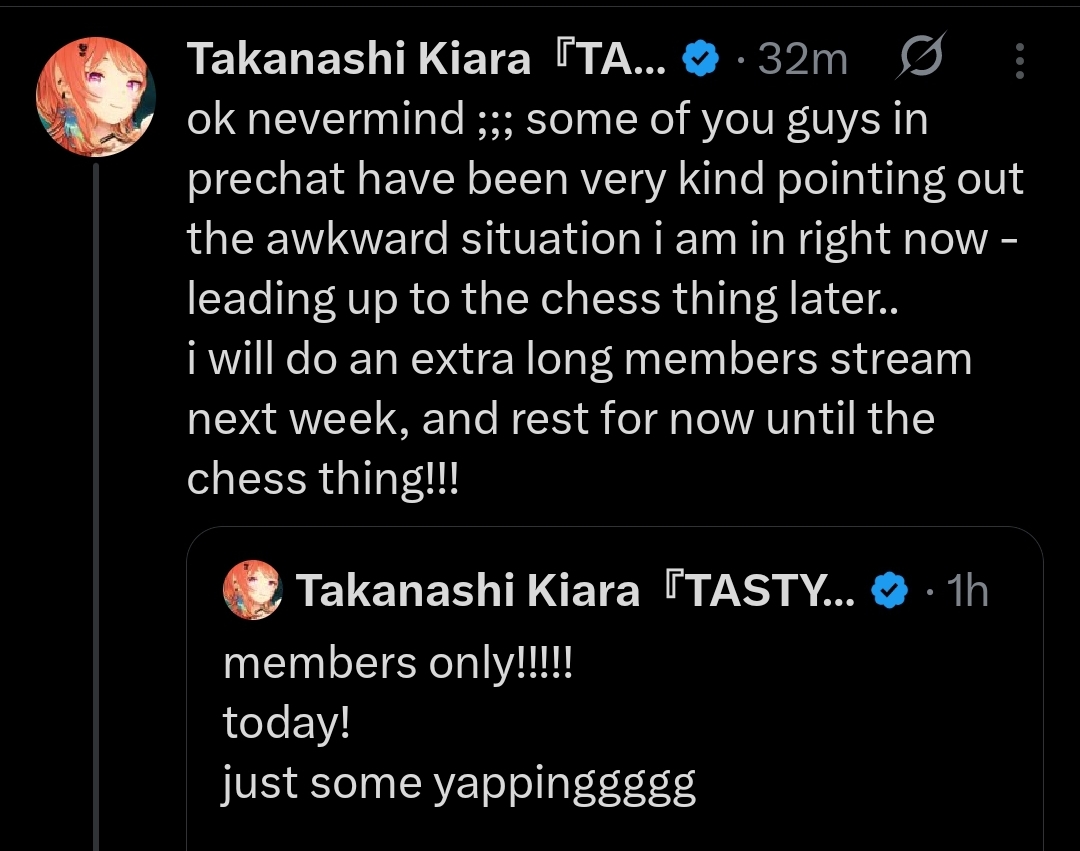This screenshot has height=851, width=1080.
Task: Click the verified badge in the quoted tweet
Action: click(x=889, y=592)
